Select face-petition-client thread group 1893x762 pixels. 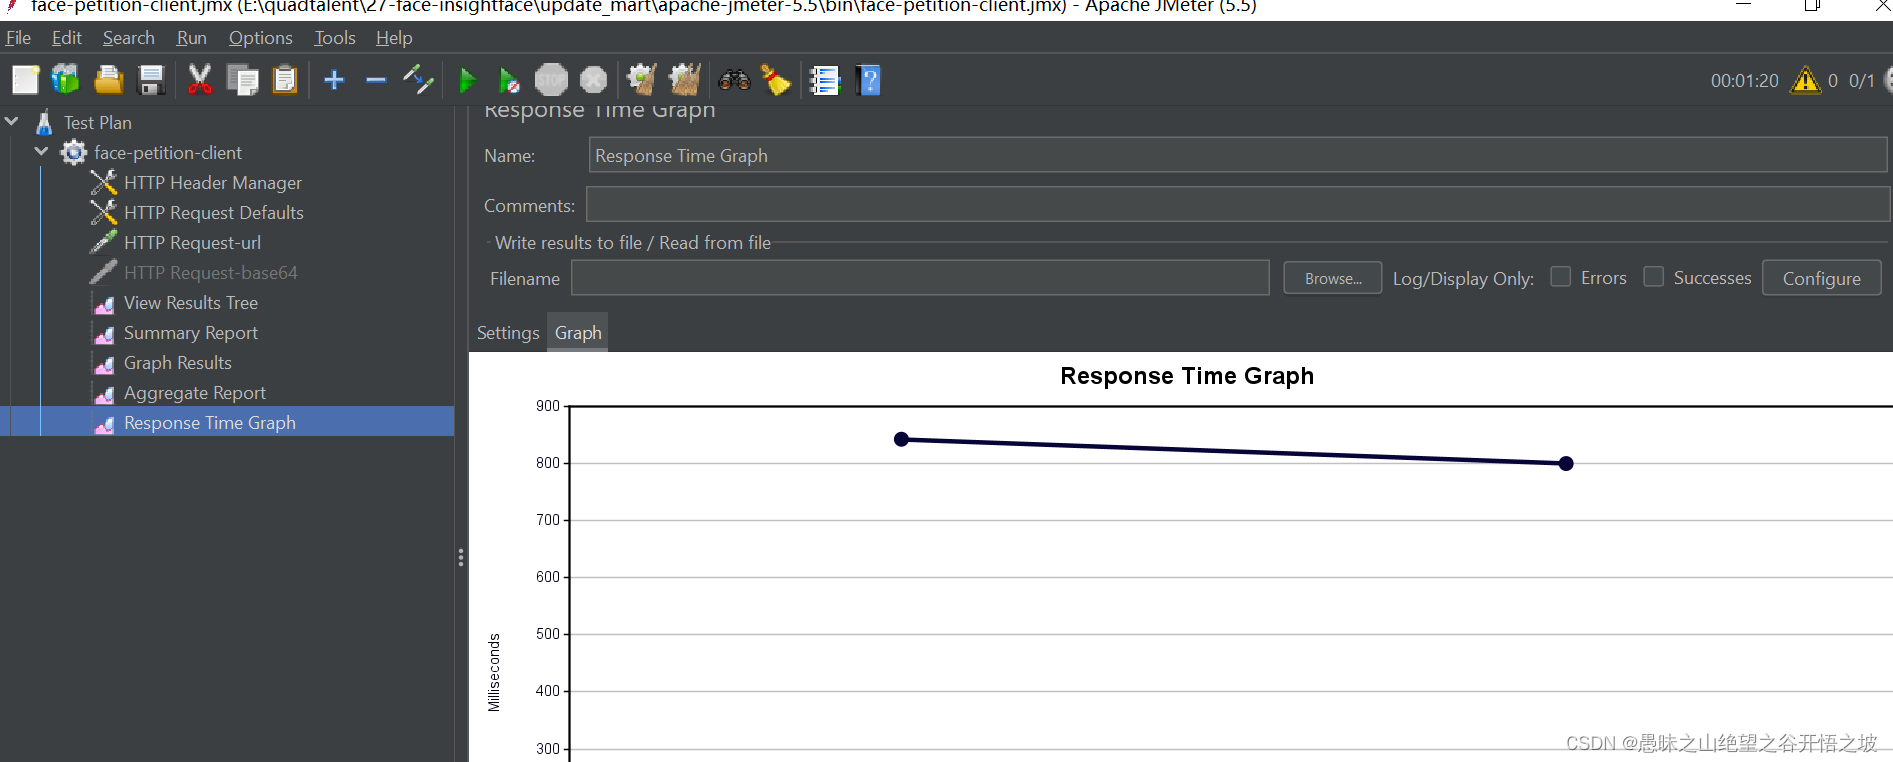click(168, 153)
